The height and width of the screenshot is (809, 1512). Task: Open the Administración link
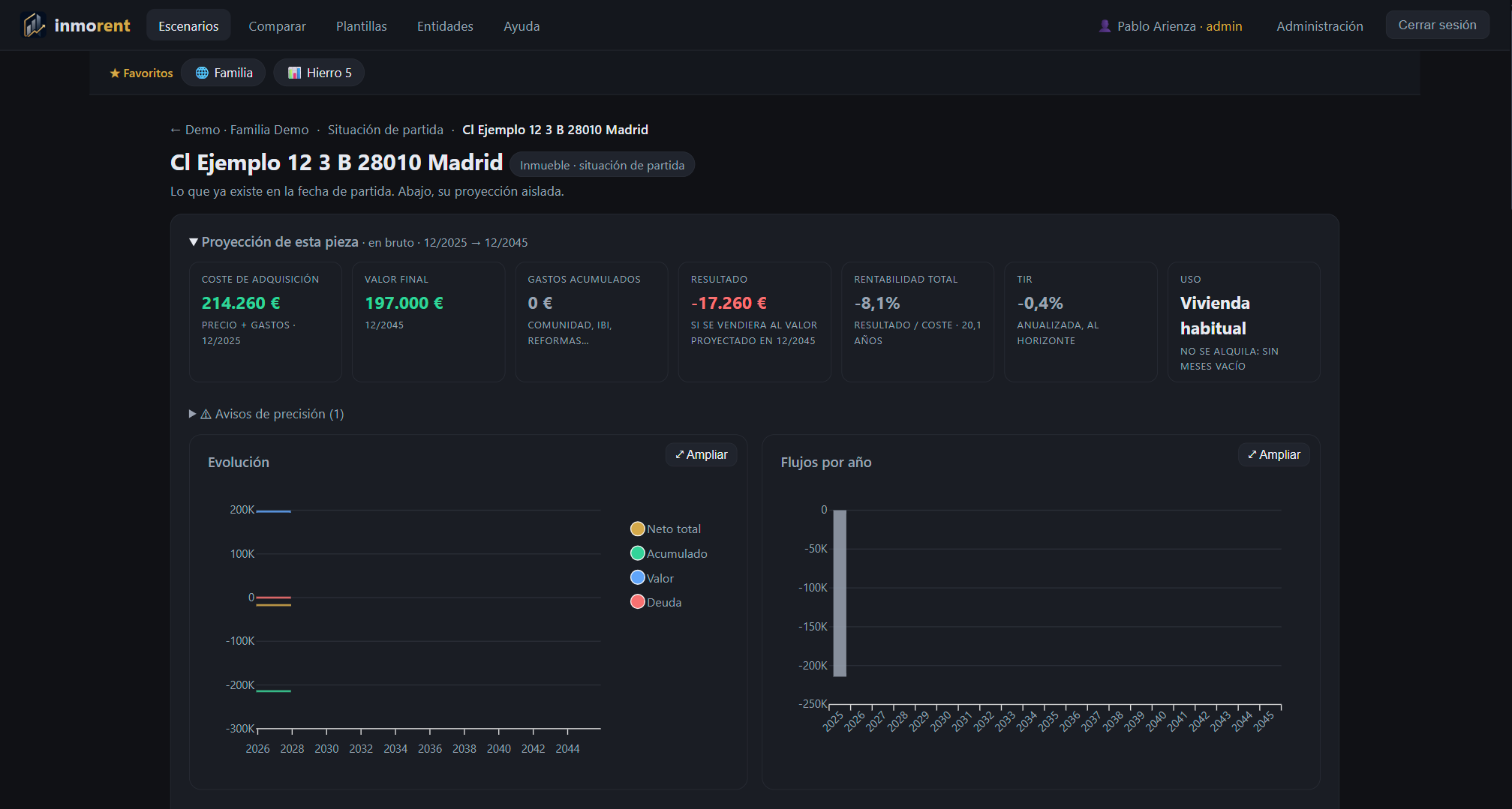click(1320, 26)
